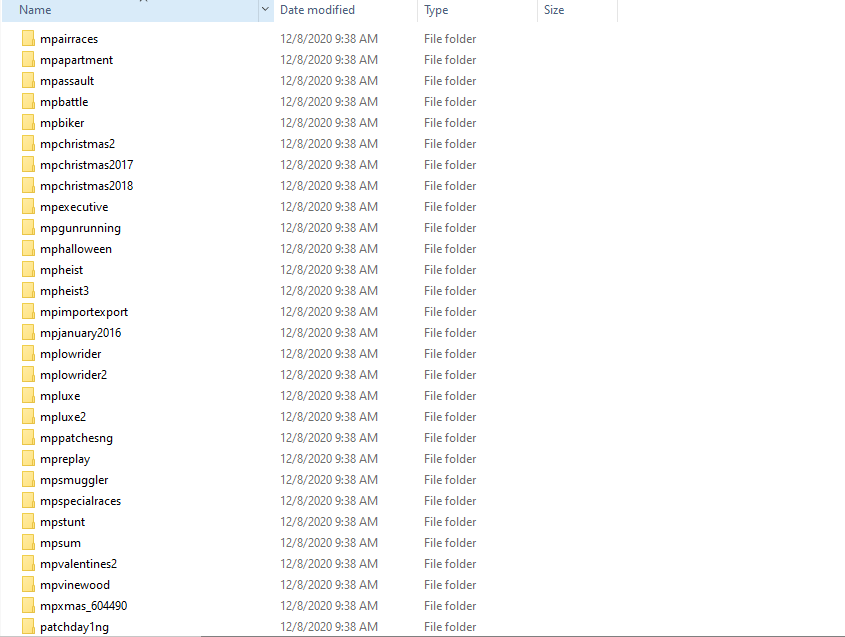
Task: Select the mpvalentines2 folder name
Action: pyautogui.click(x=79, y=564)
